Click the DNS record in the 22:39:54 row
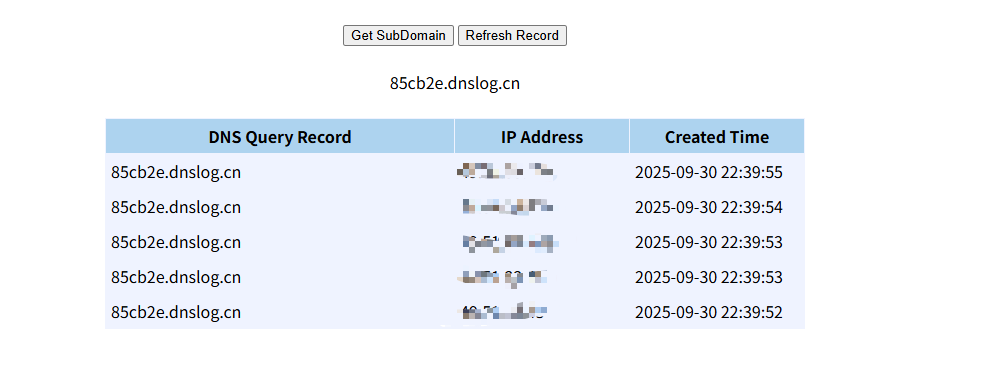This screenshot has width=986, height=375. click(x=176, y=207)
